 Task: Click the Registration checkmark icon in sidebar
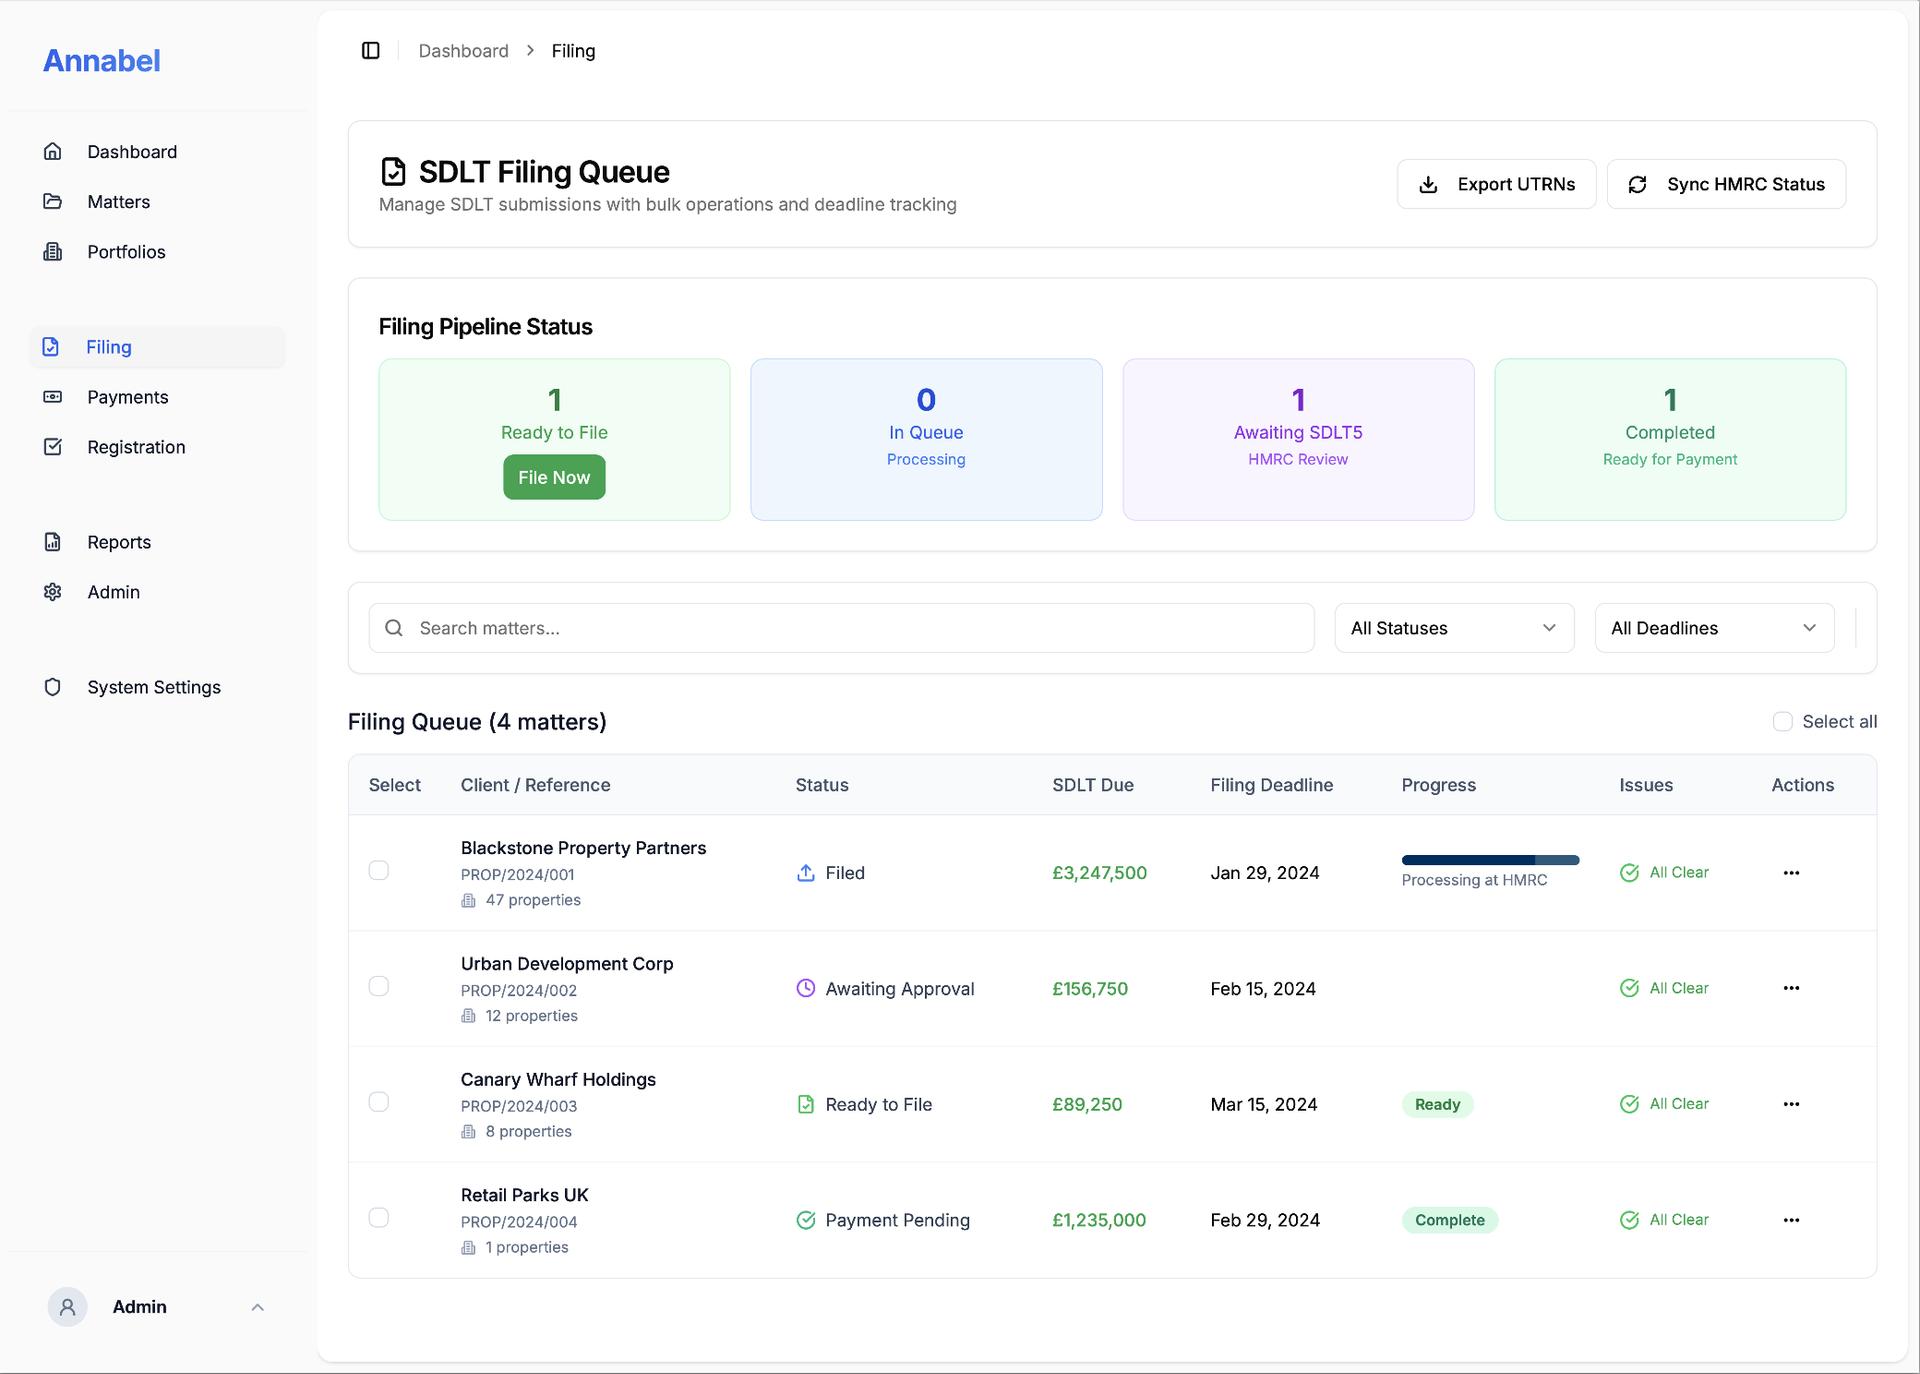point(53,447)
